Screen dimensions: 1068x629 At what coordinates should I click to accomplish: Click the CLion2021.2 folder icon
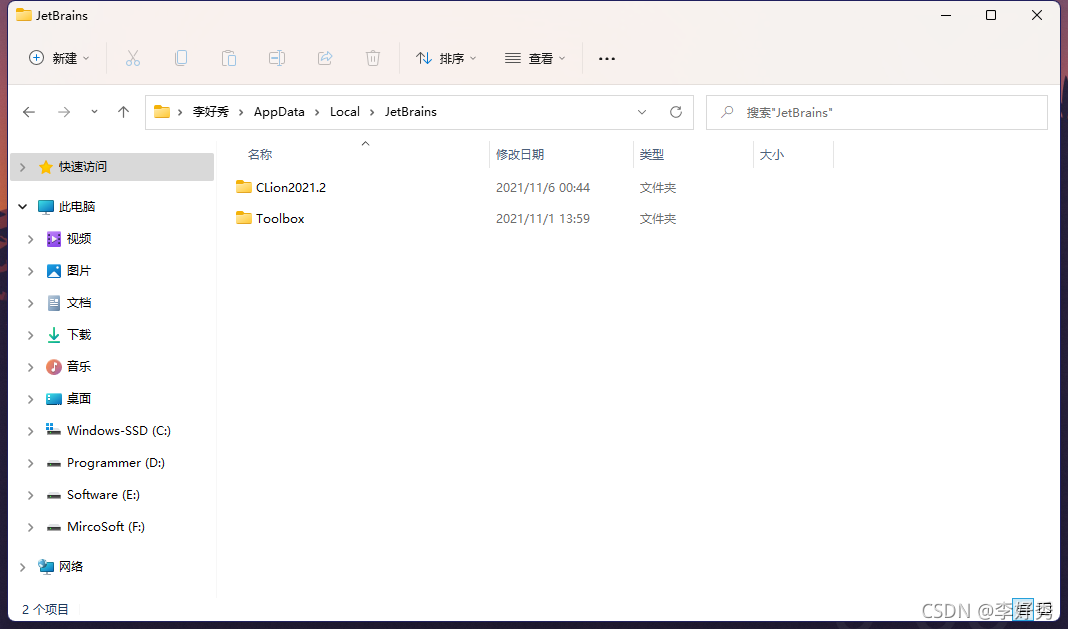pyautogui.click(x=244, y=187)
